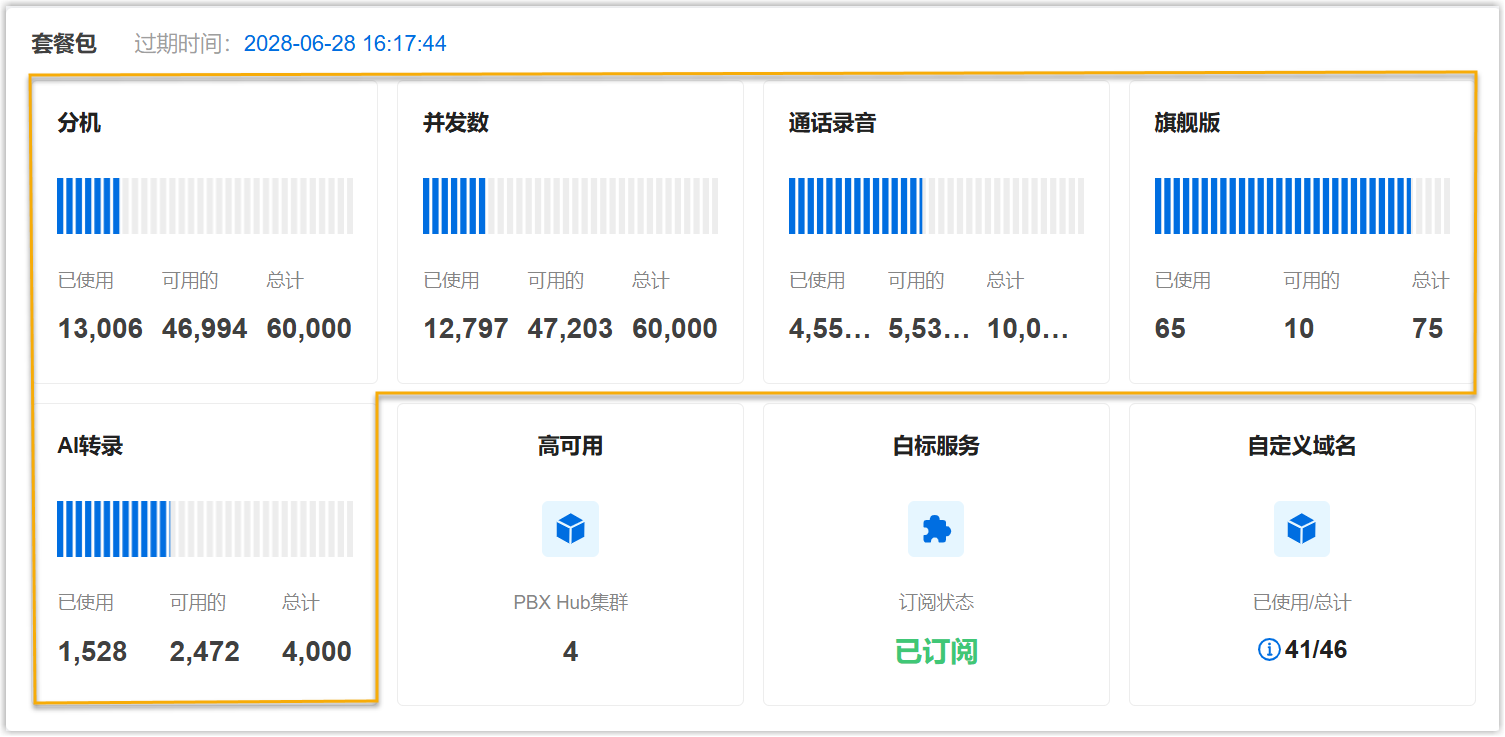Click the AI转录 total value 4,000

pyautogui.click(x=316, y=652)
